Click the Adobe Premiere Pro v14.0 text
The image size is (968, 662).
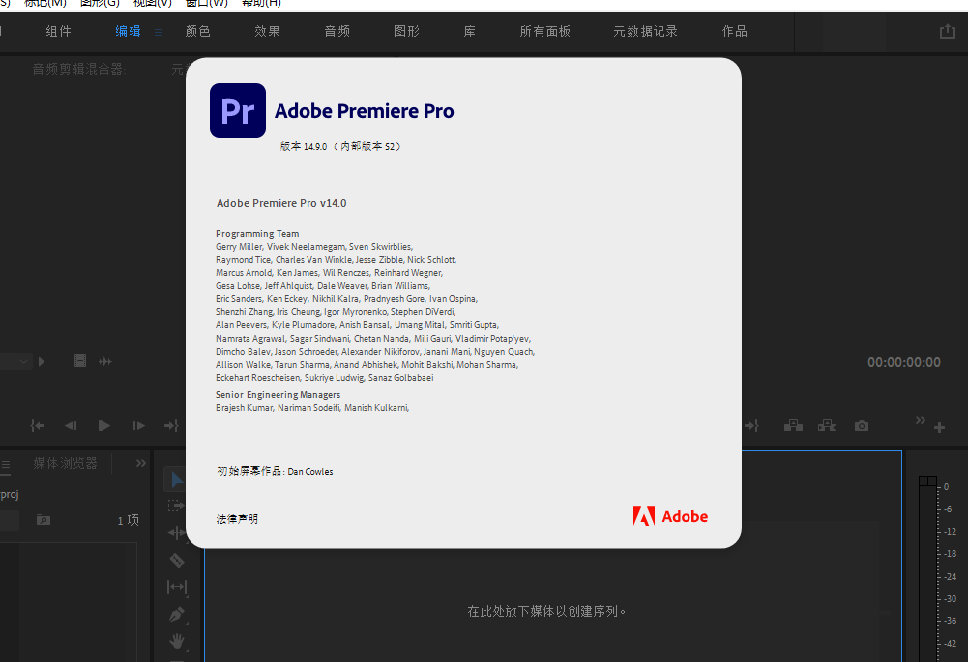[282, 203]
